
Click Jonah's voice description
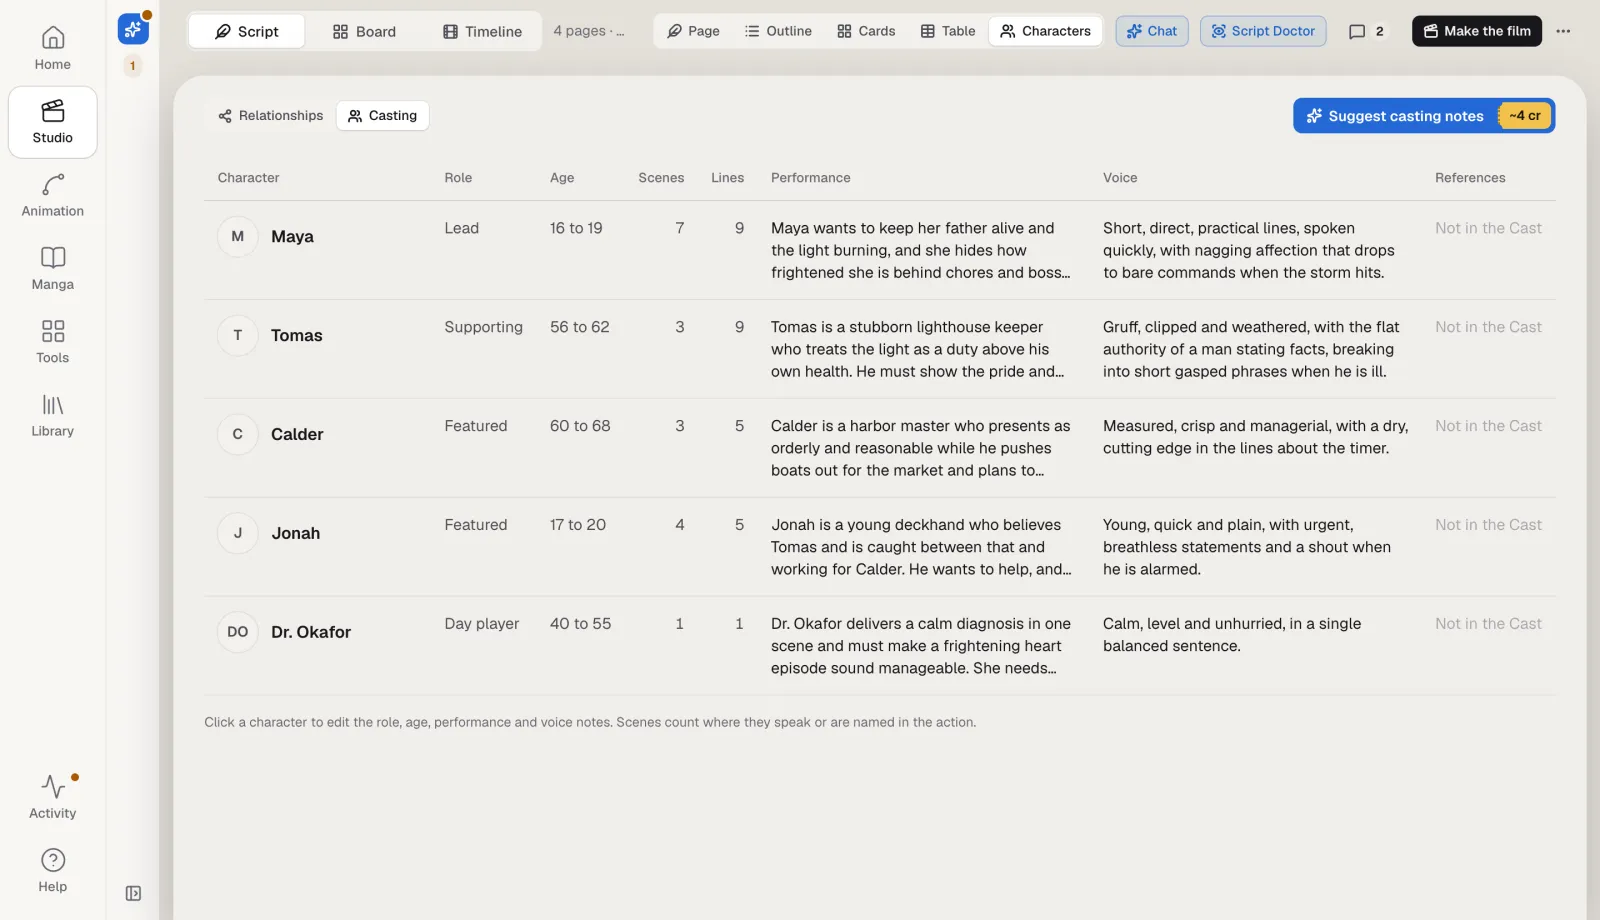pyautogui.click(x=1247, y=547)
